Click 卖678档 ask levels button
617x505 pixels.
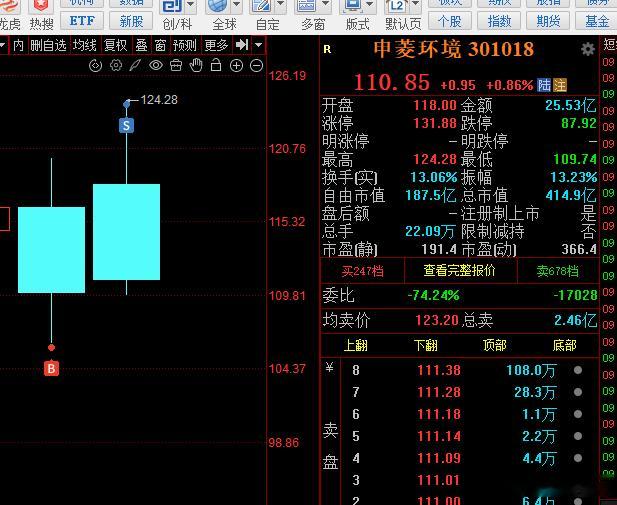click(558, 271)
